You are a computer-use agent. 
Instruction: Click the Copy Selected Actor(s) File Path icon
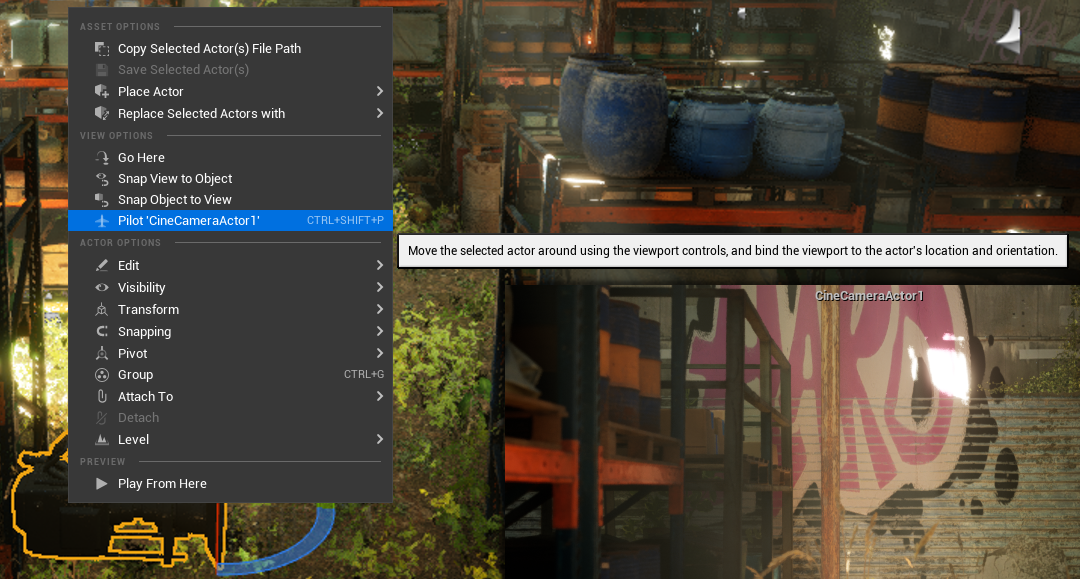tap(102, 49)
